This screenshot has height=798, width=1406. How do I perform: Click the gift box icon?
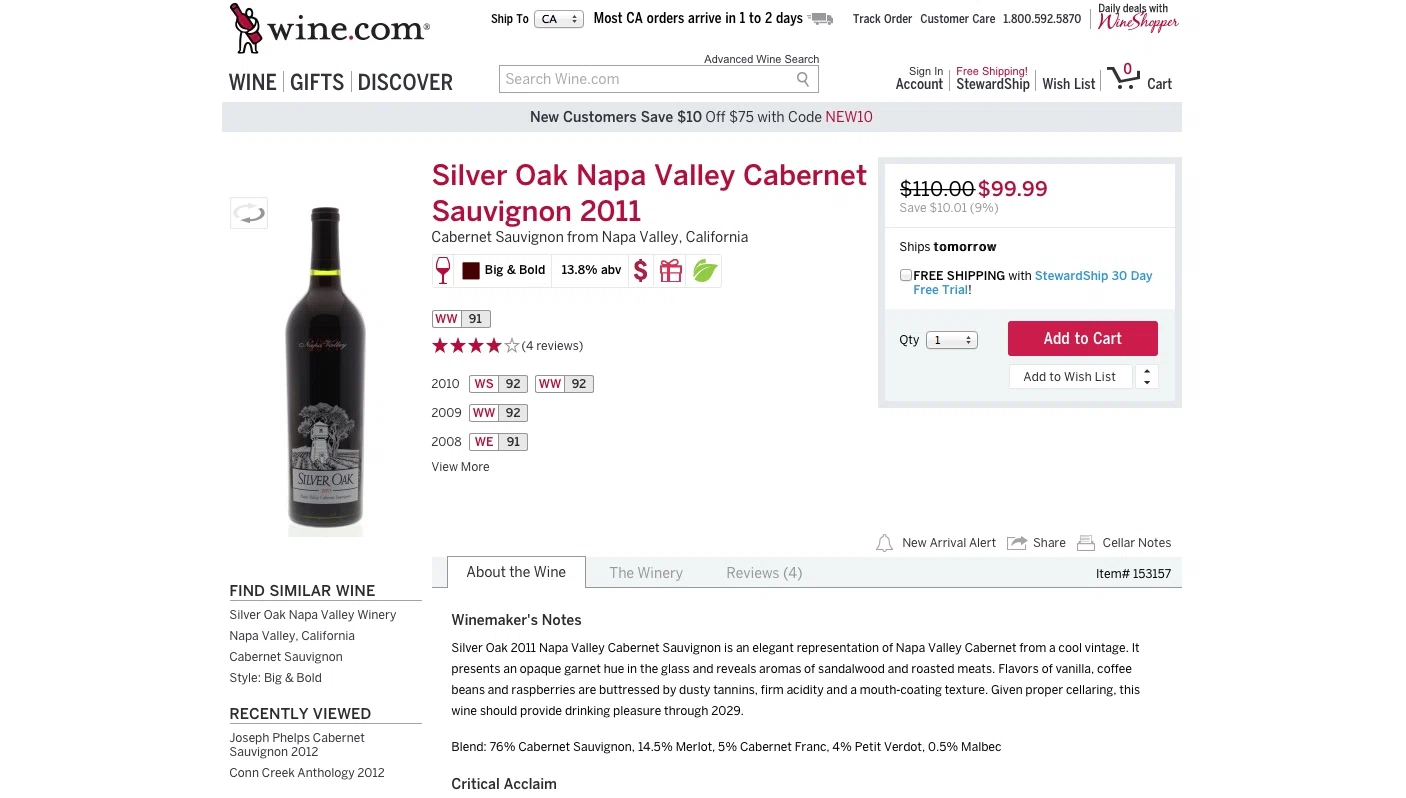[671, 271]
